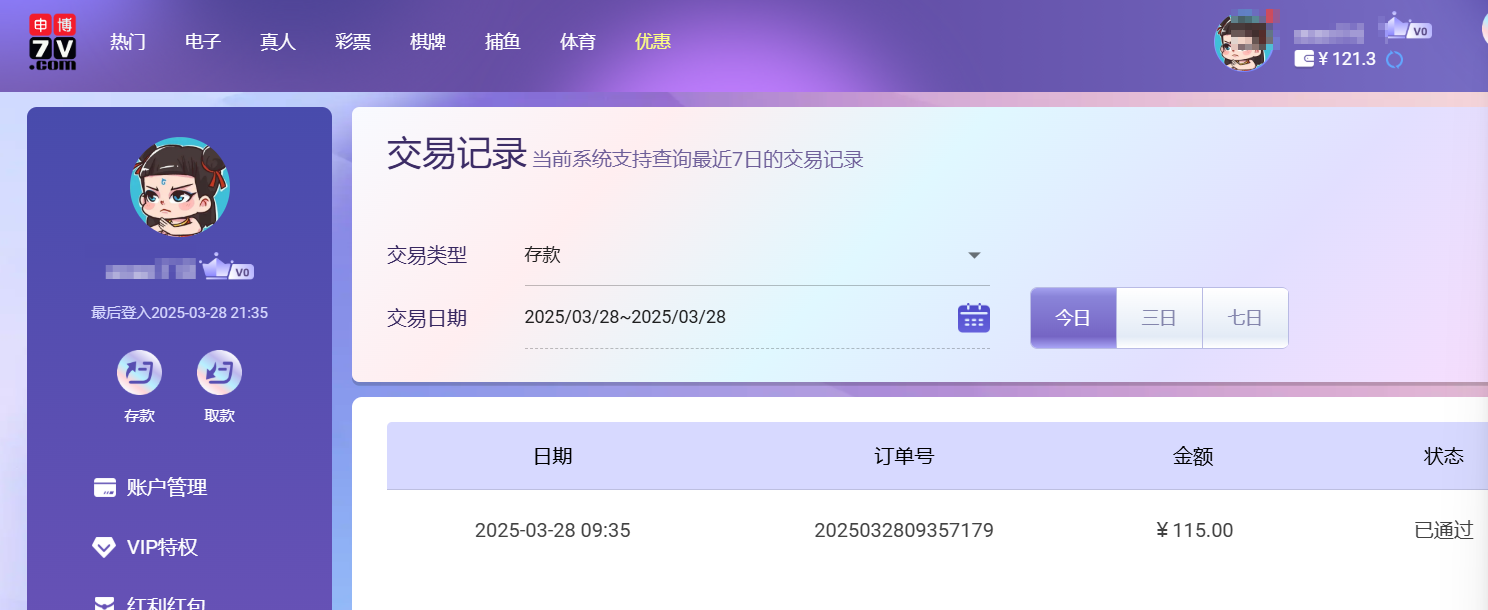Open the 热门 navigation menu

128,42
